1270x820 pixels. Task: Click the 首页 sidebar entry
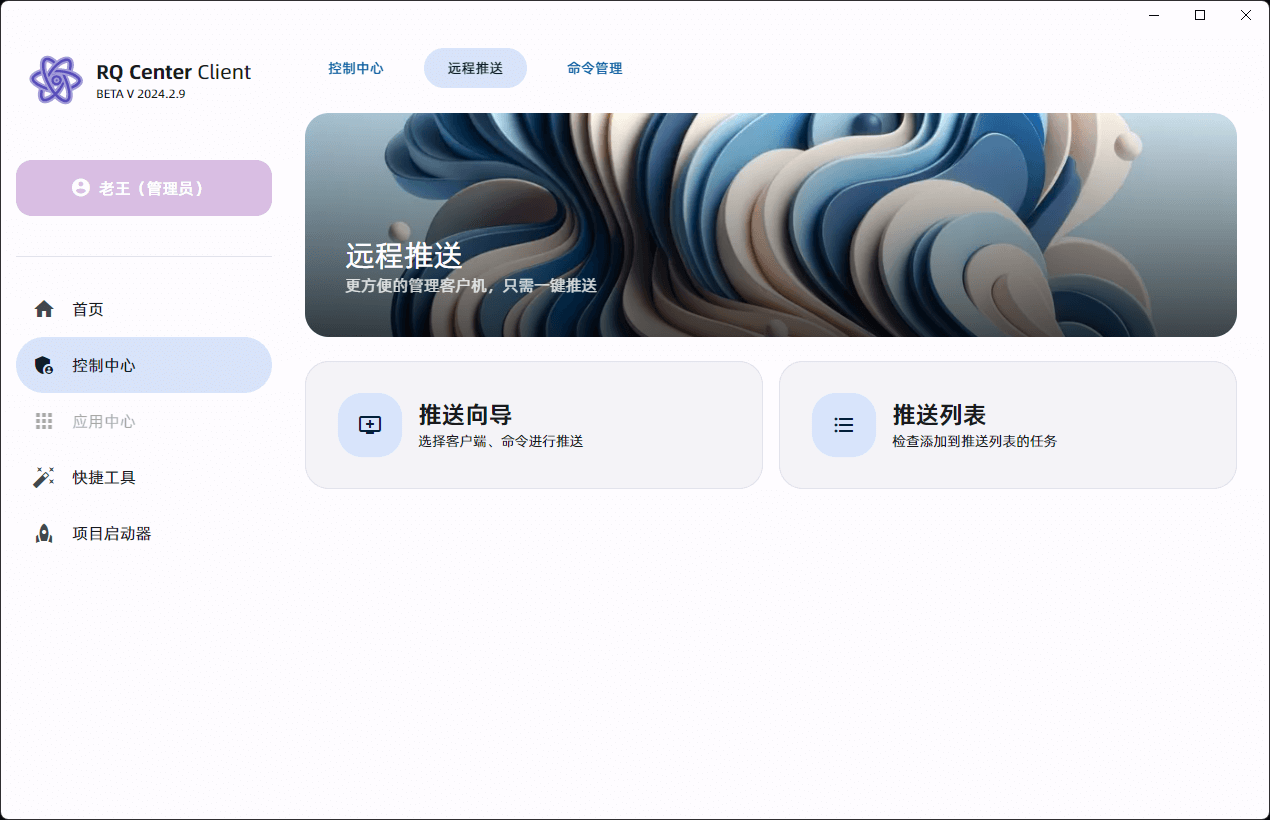pyautogui.click(x=87, y=309)
